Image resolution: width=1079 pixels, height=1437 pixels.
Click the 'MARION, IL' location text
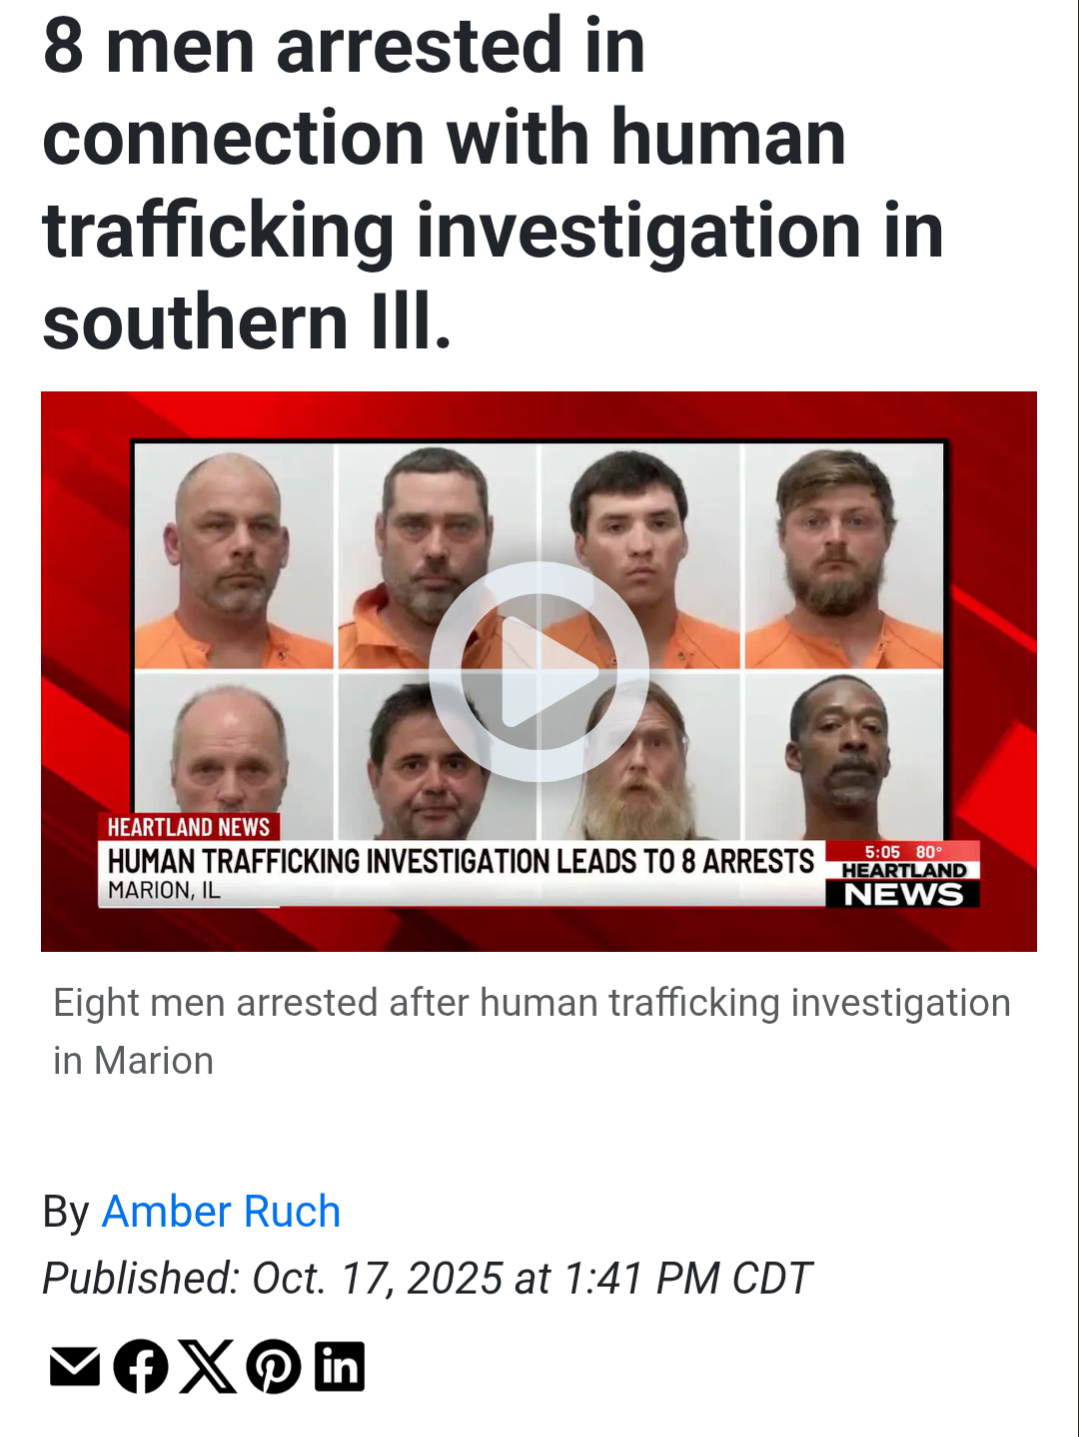164,890
